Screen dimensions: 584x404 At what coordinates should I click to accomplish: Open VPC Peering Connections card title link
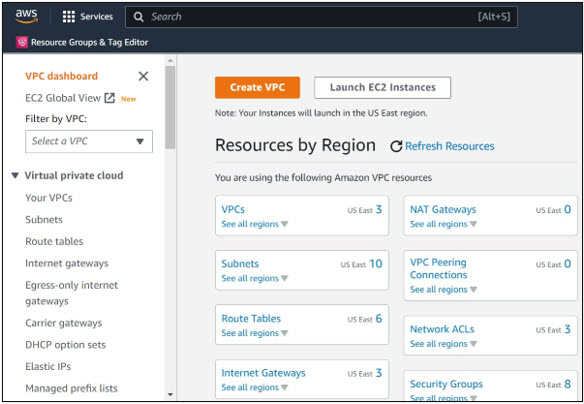pyautogui.click(x=439, y=268)
